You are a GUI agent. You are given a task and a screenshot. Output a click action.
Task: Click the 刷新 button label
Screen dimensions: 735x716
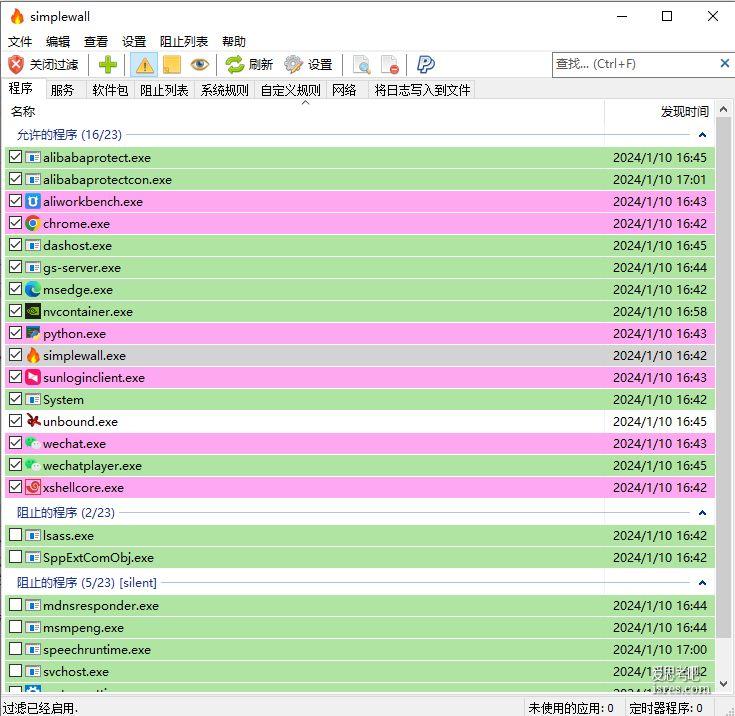261,65
